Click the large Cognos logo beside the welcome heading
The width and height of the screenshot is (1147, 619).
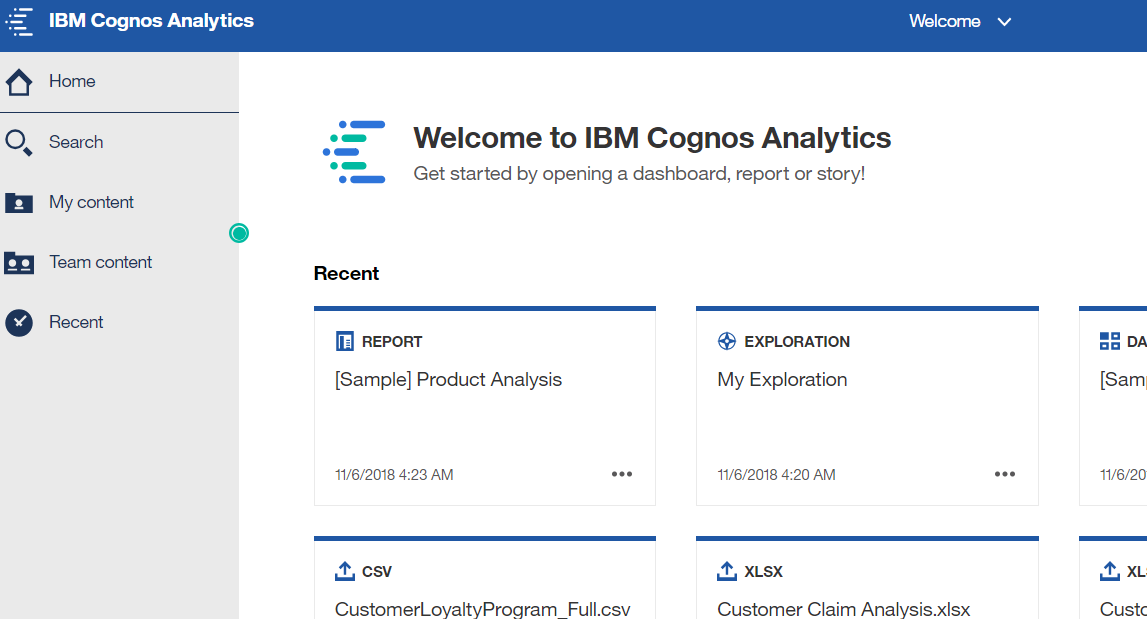pos(355,152)
